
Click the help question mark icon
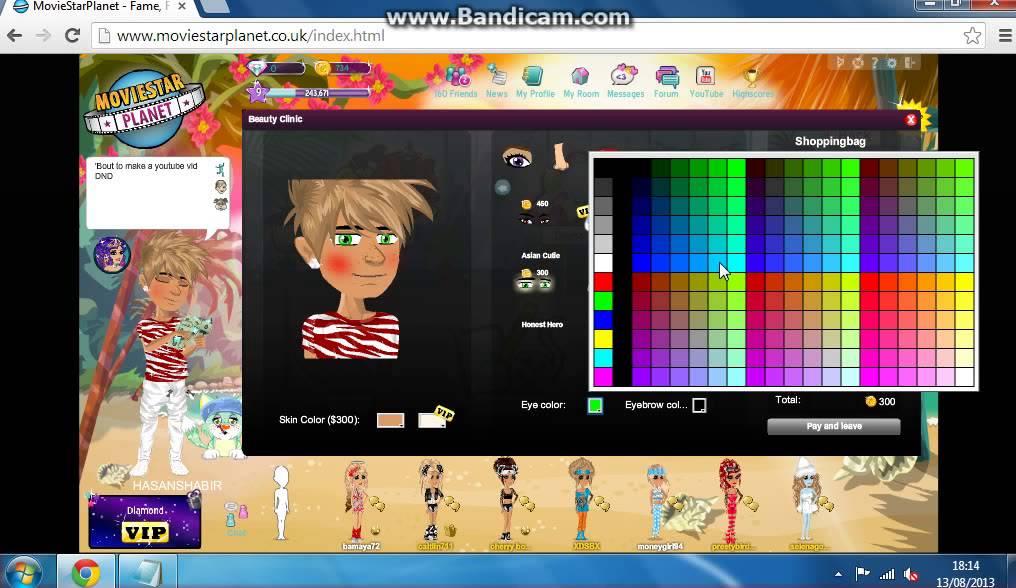[x=875, y=63]
